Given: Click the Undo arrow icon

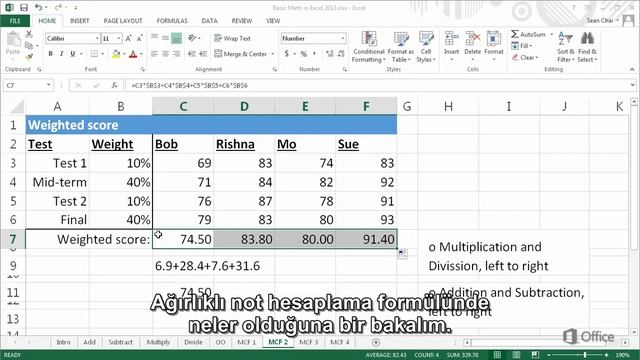Looking at the screenshot, I should pos(38,7).
